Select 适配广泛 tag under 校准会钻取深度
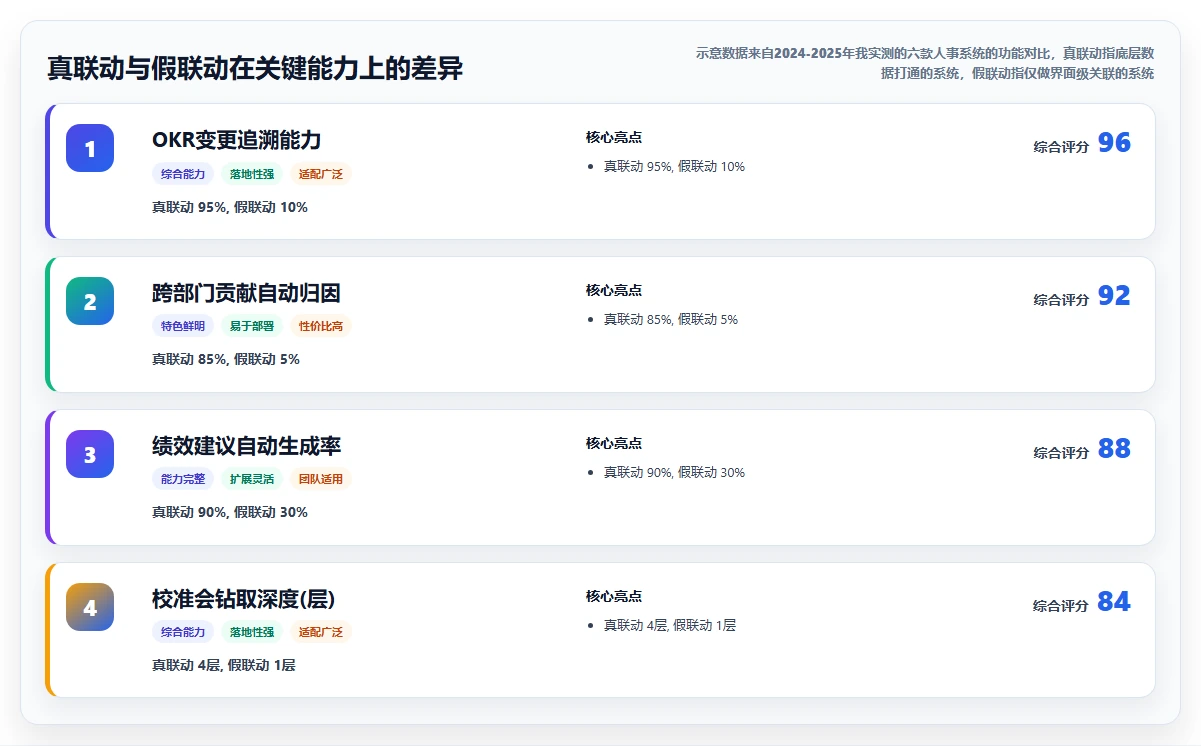 coord(321,632)
